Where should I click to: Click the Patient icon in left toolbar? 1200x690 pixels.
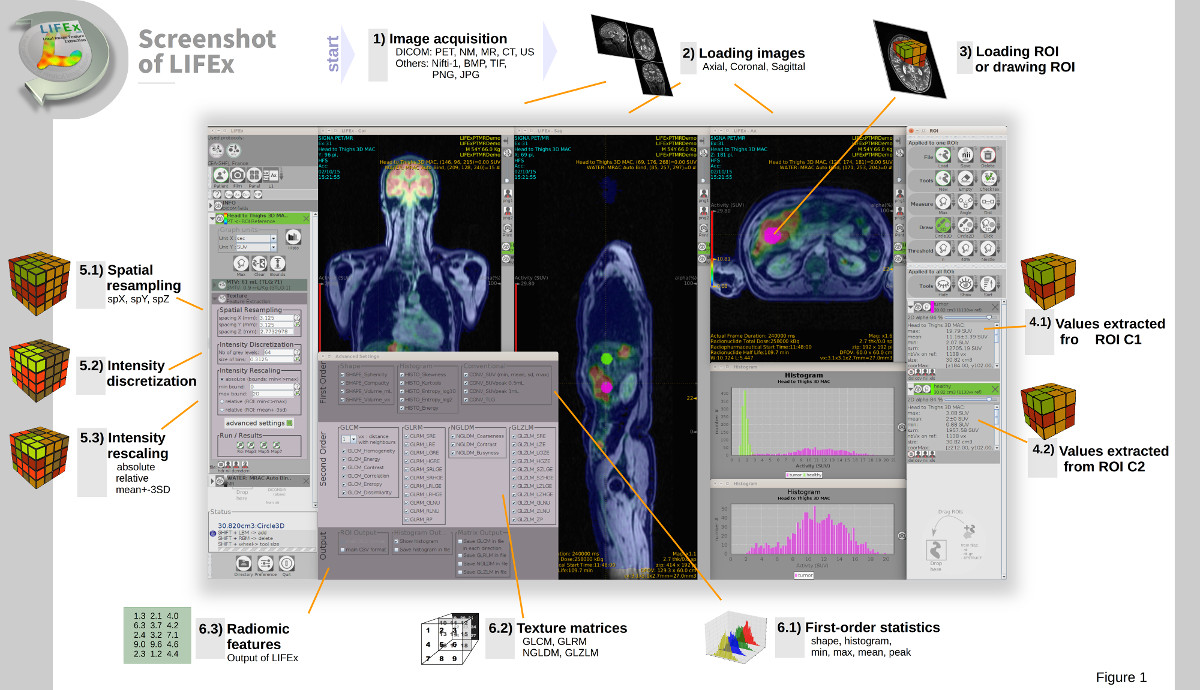click(221, 176)
